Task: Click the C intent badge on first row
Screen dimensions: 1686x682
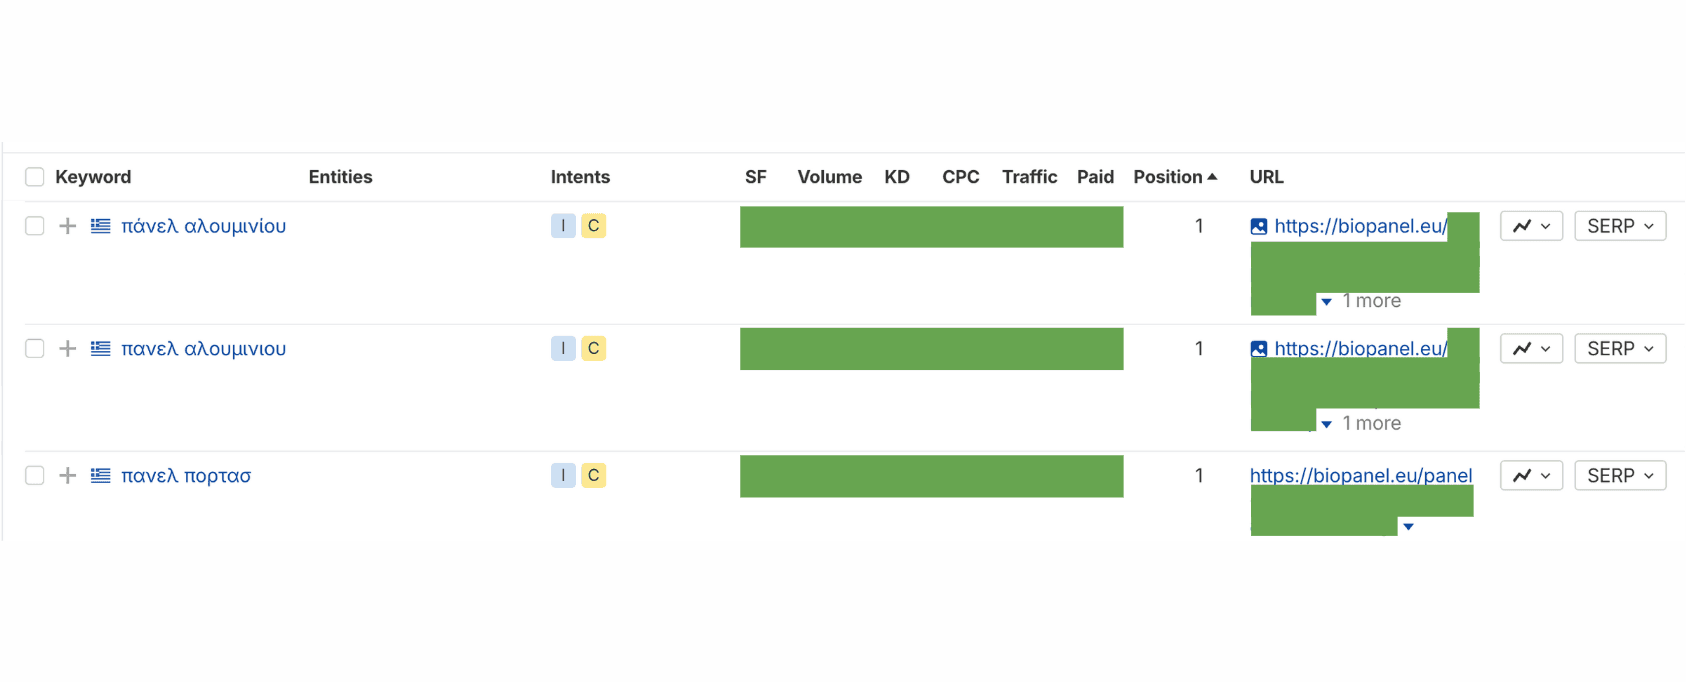Action: coord(594,226)
